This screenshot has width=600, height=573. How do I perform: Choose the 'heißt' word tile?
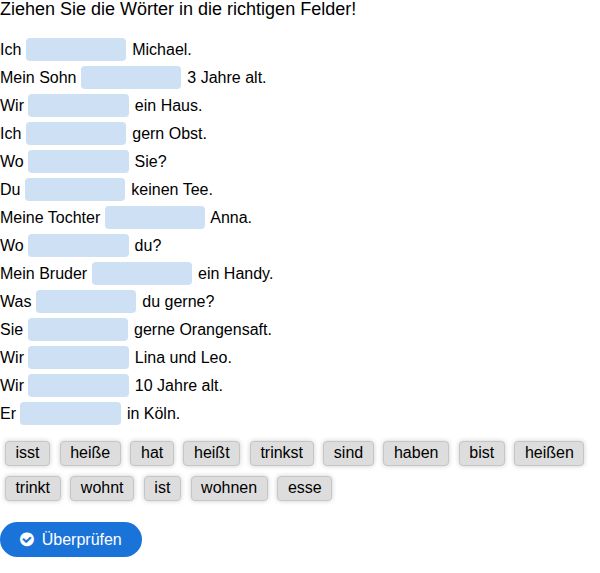[212, 453]
